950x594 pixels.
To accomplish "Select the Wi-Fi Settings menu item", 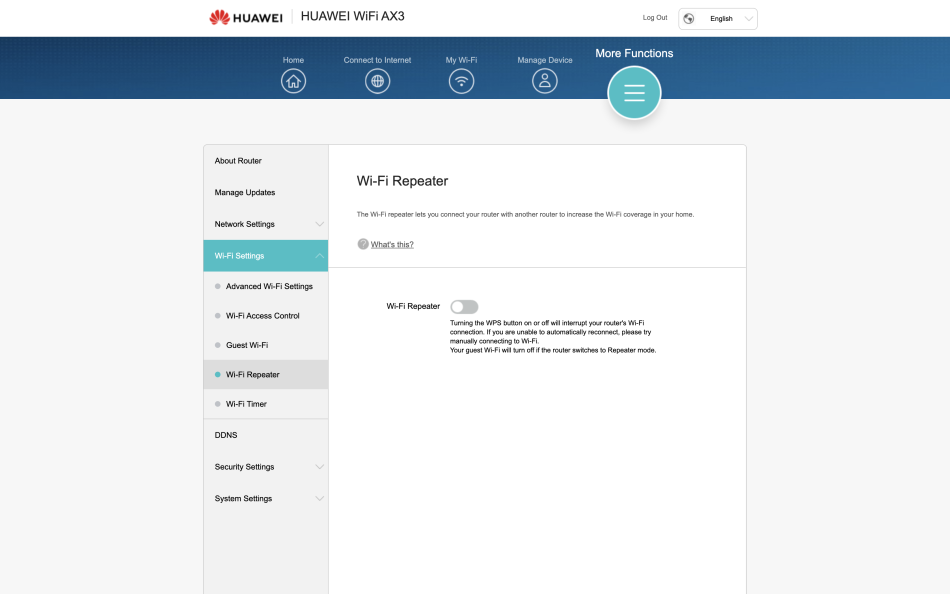I will pyautogui.click(x=266, y=256).
